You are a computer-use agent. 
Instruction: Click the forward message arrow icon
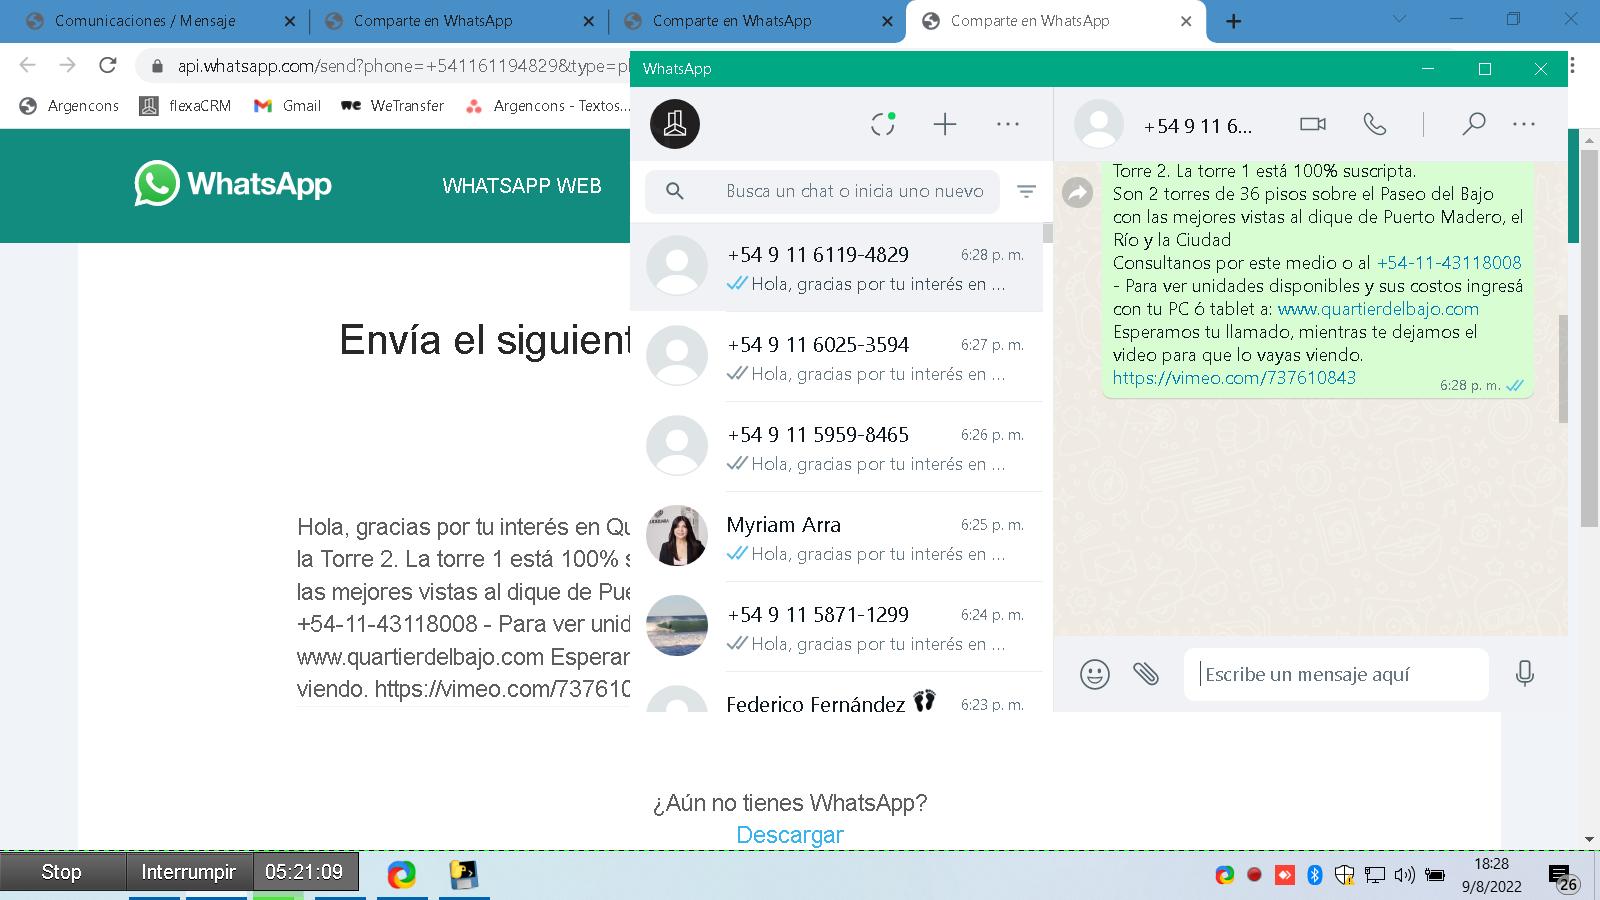(x=1077, y=192)
